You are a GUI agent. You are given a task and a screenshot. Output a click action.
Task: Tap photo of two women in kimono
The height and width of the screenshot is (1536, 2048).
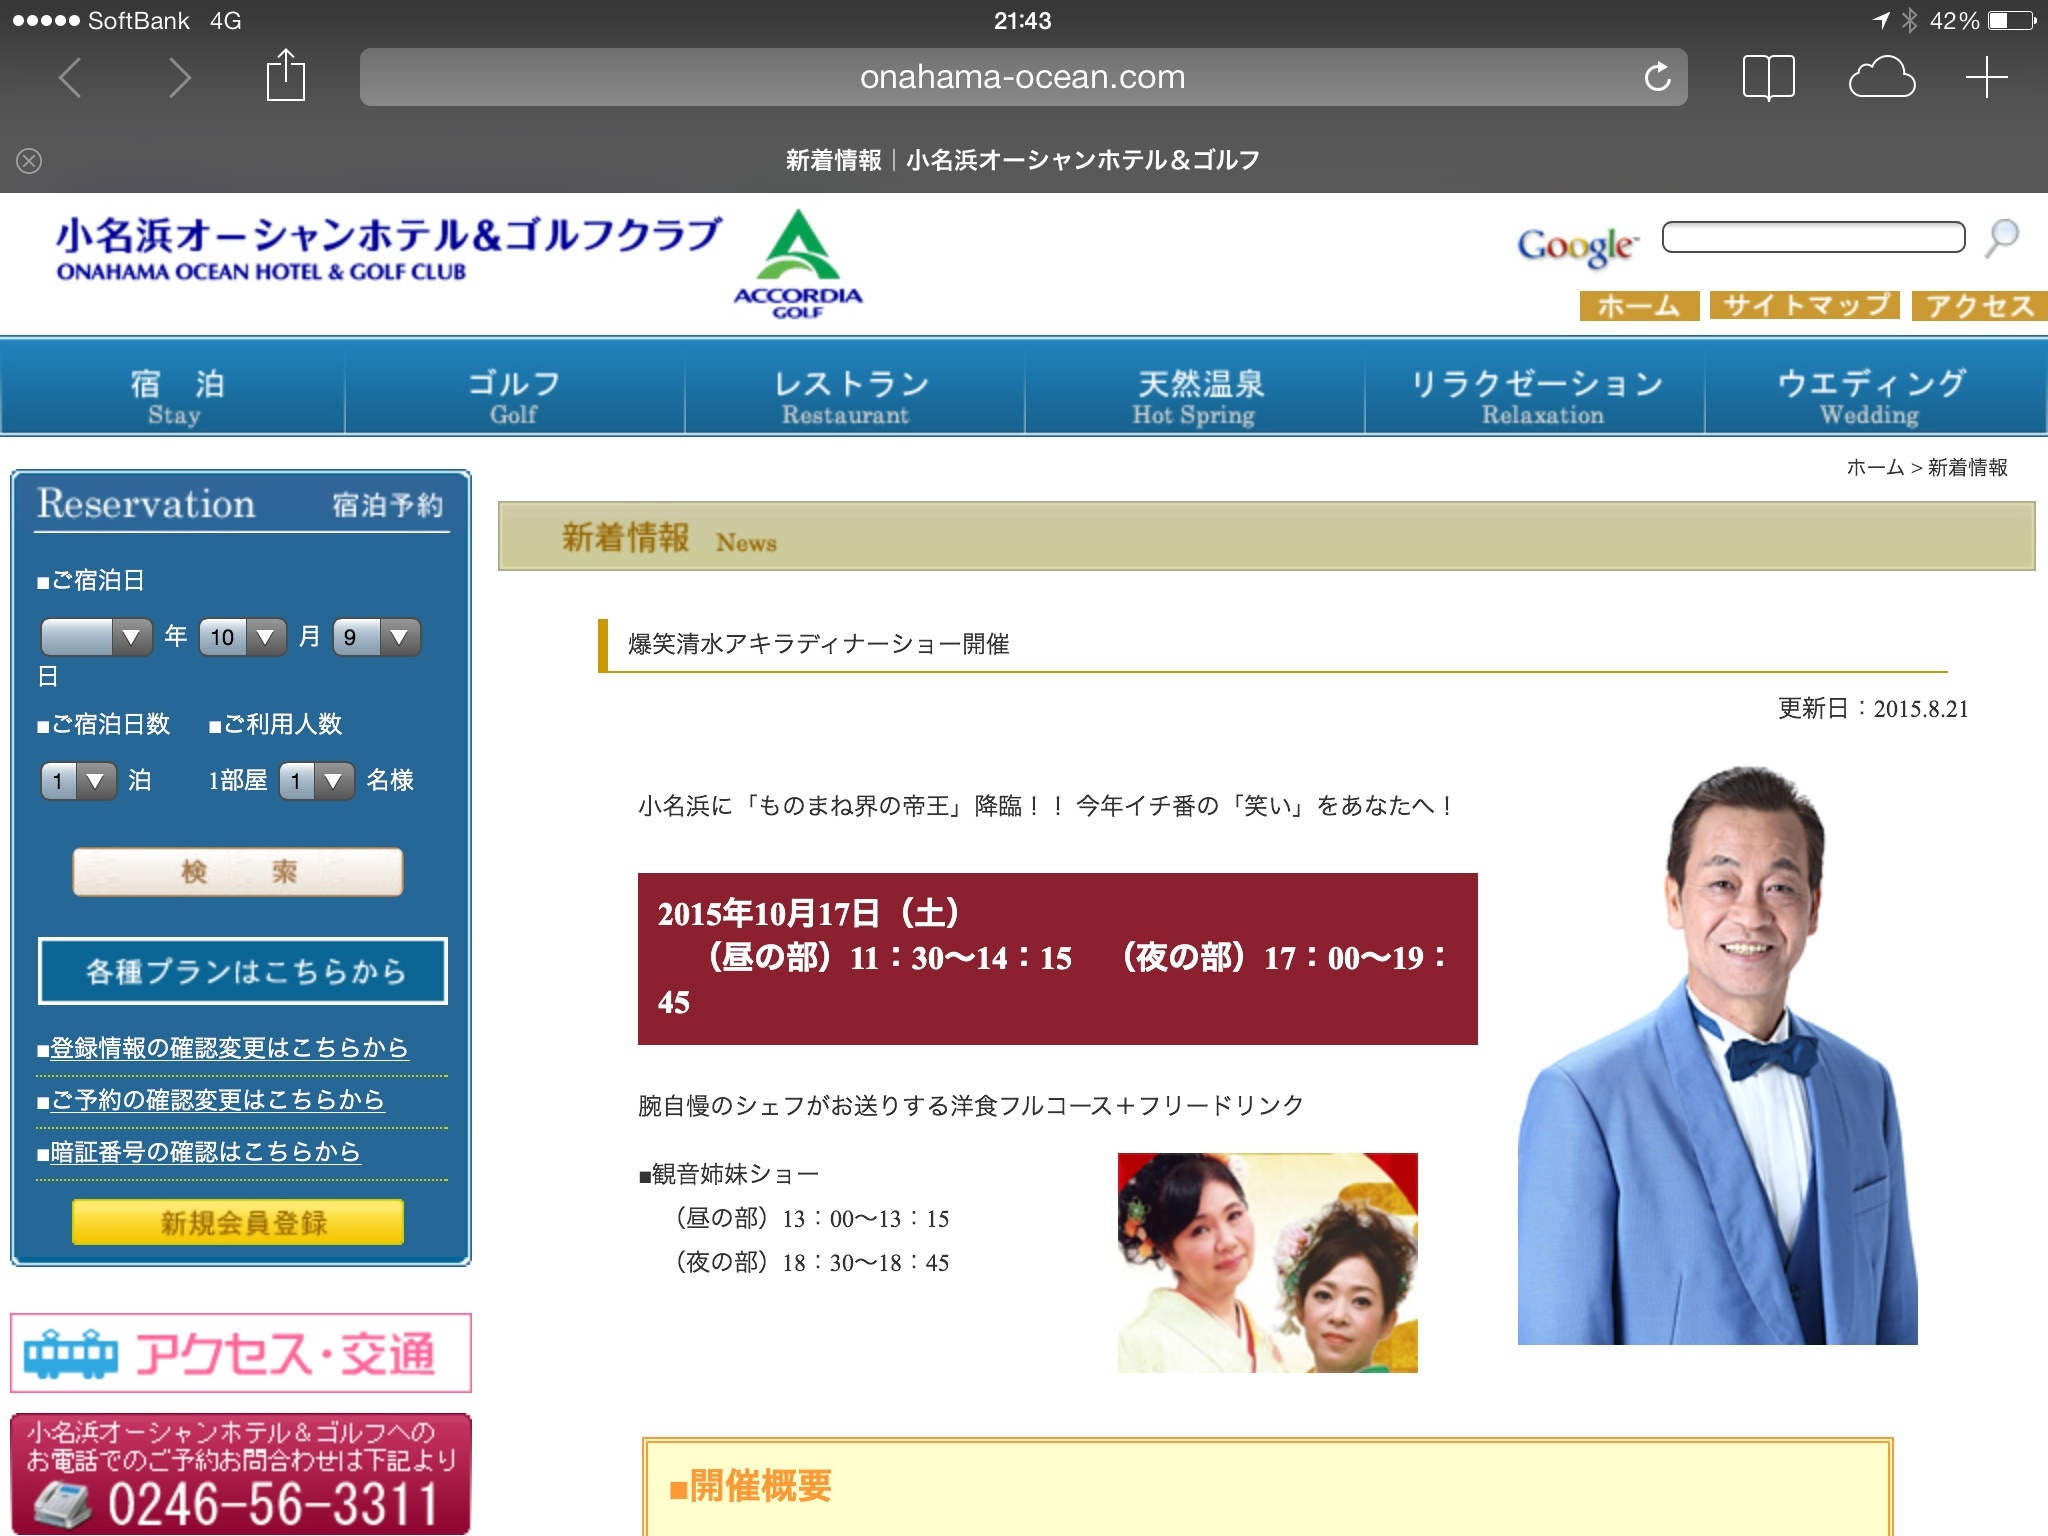coord(1267,1262)
